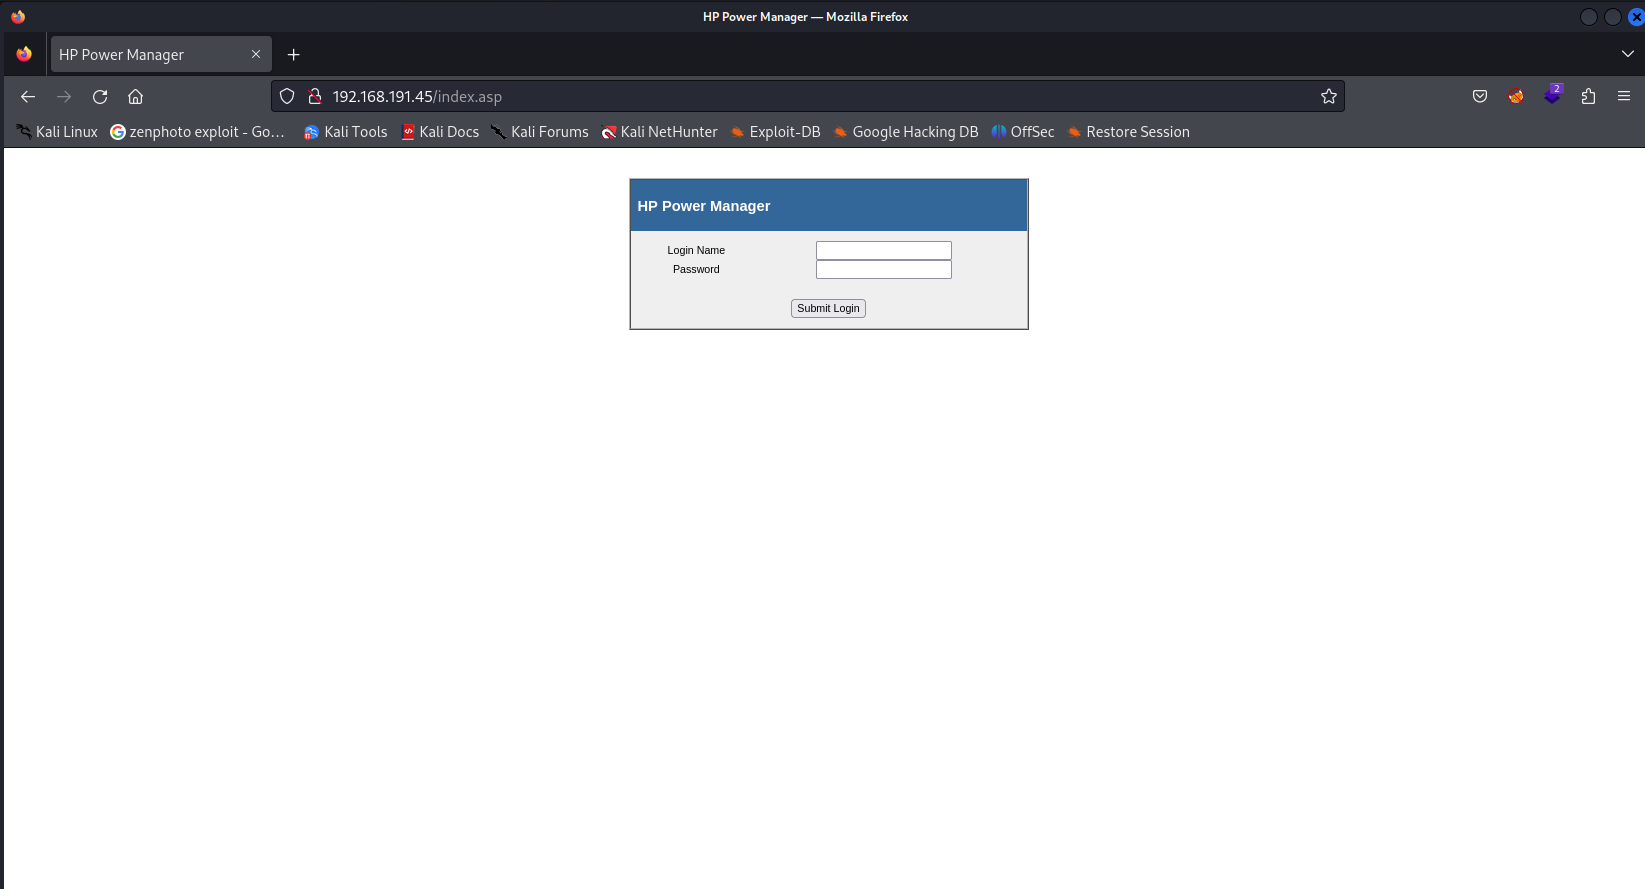Go to the Firefox home page
The image size is (1645, 889).
[136, 97]
